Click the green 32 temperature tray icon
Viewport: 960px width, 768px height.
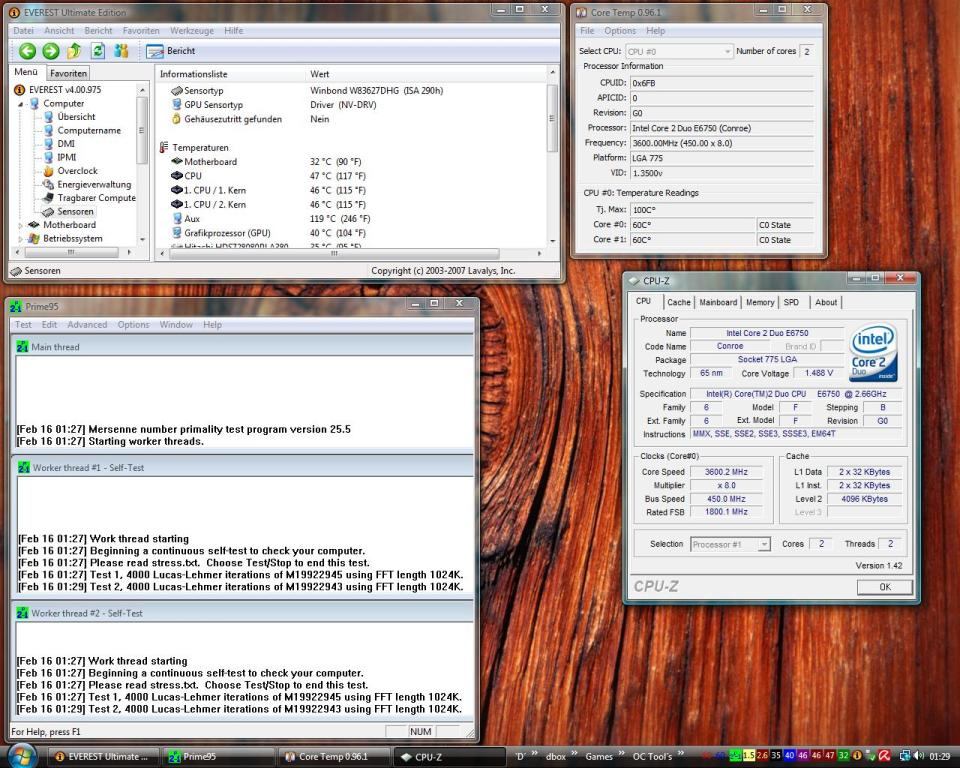pyautogui.click(x=843, y=756)
